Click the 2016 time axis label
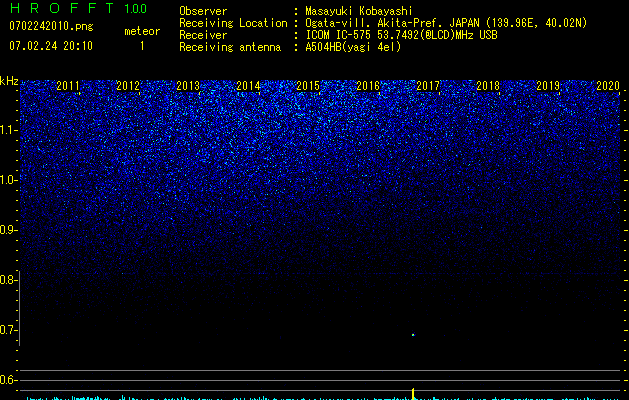 [368, 86]
